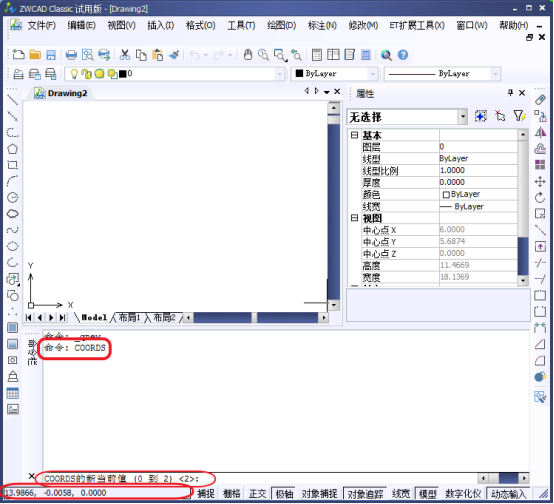
Task: Toggle 模型 model space button in status bar
Action: coord(428,493)
